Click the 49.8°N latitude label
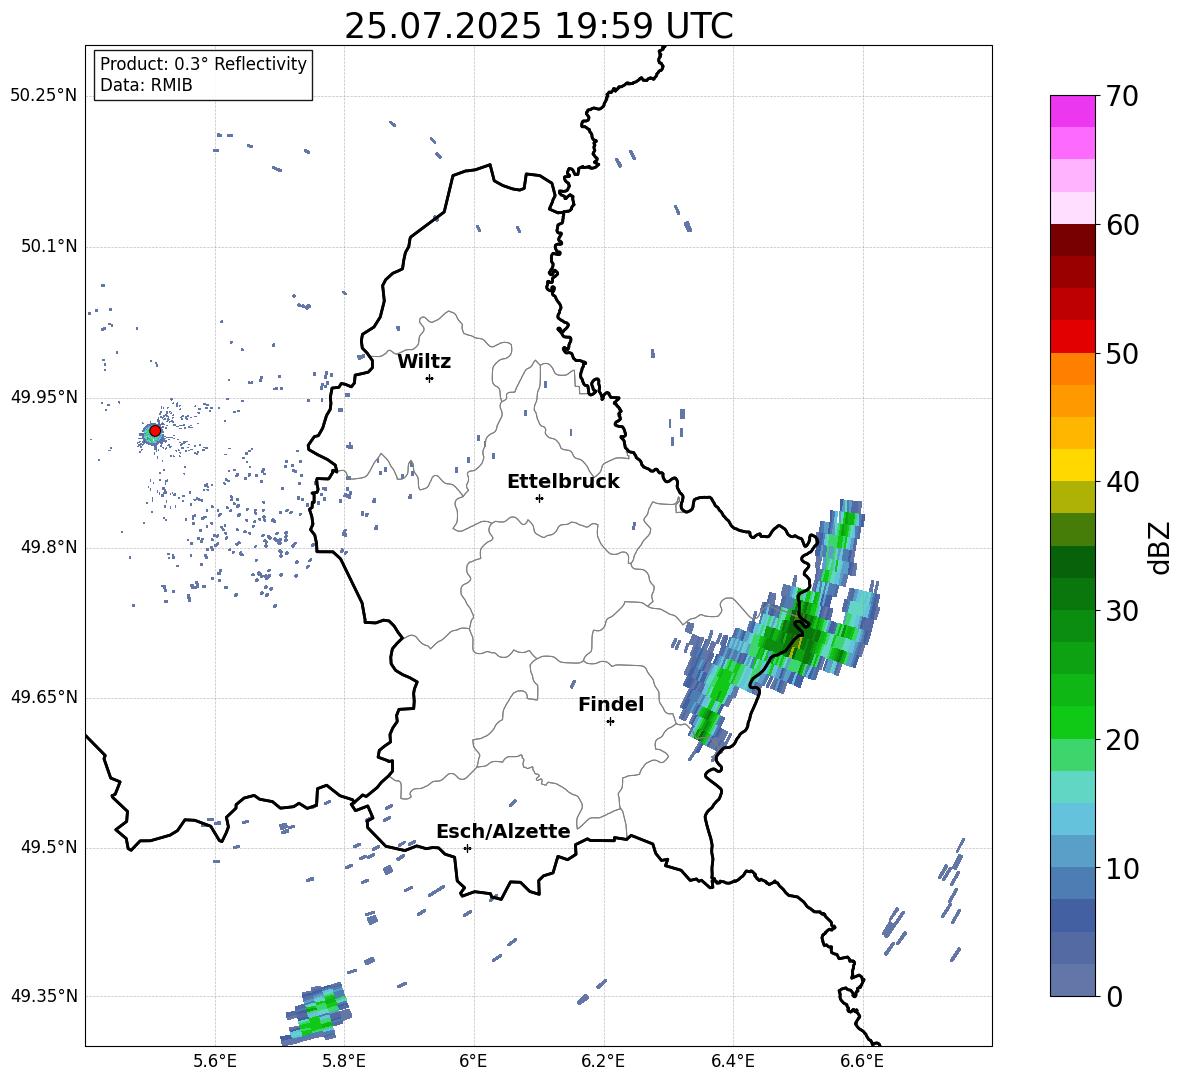The width and height of the screenshot is (1184, 1081). (x=49, y=547)
